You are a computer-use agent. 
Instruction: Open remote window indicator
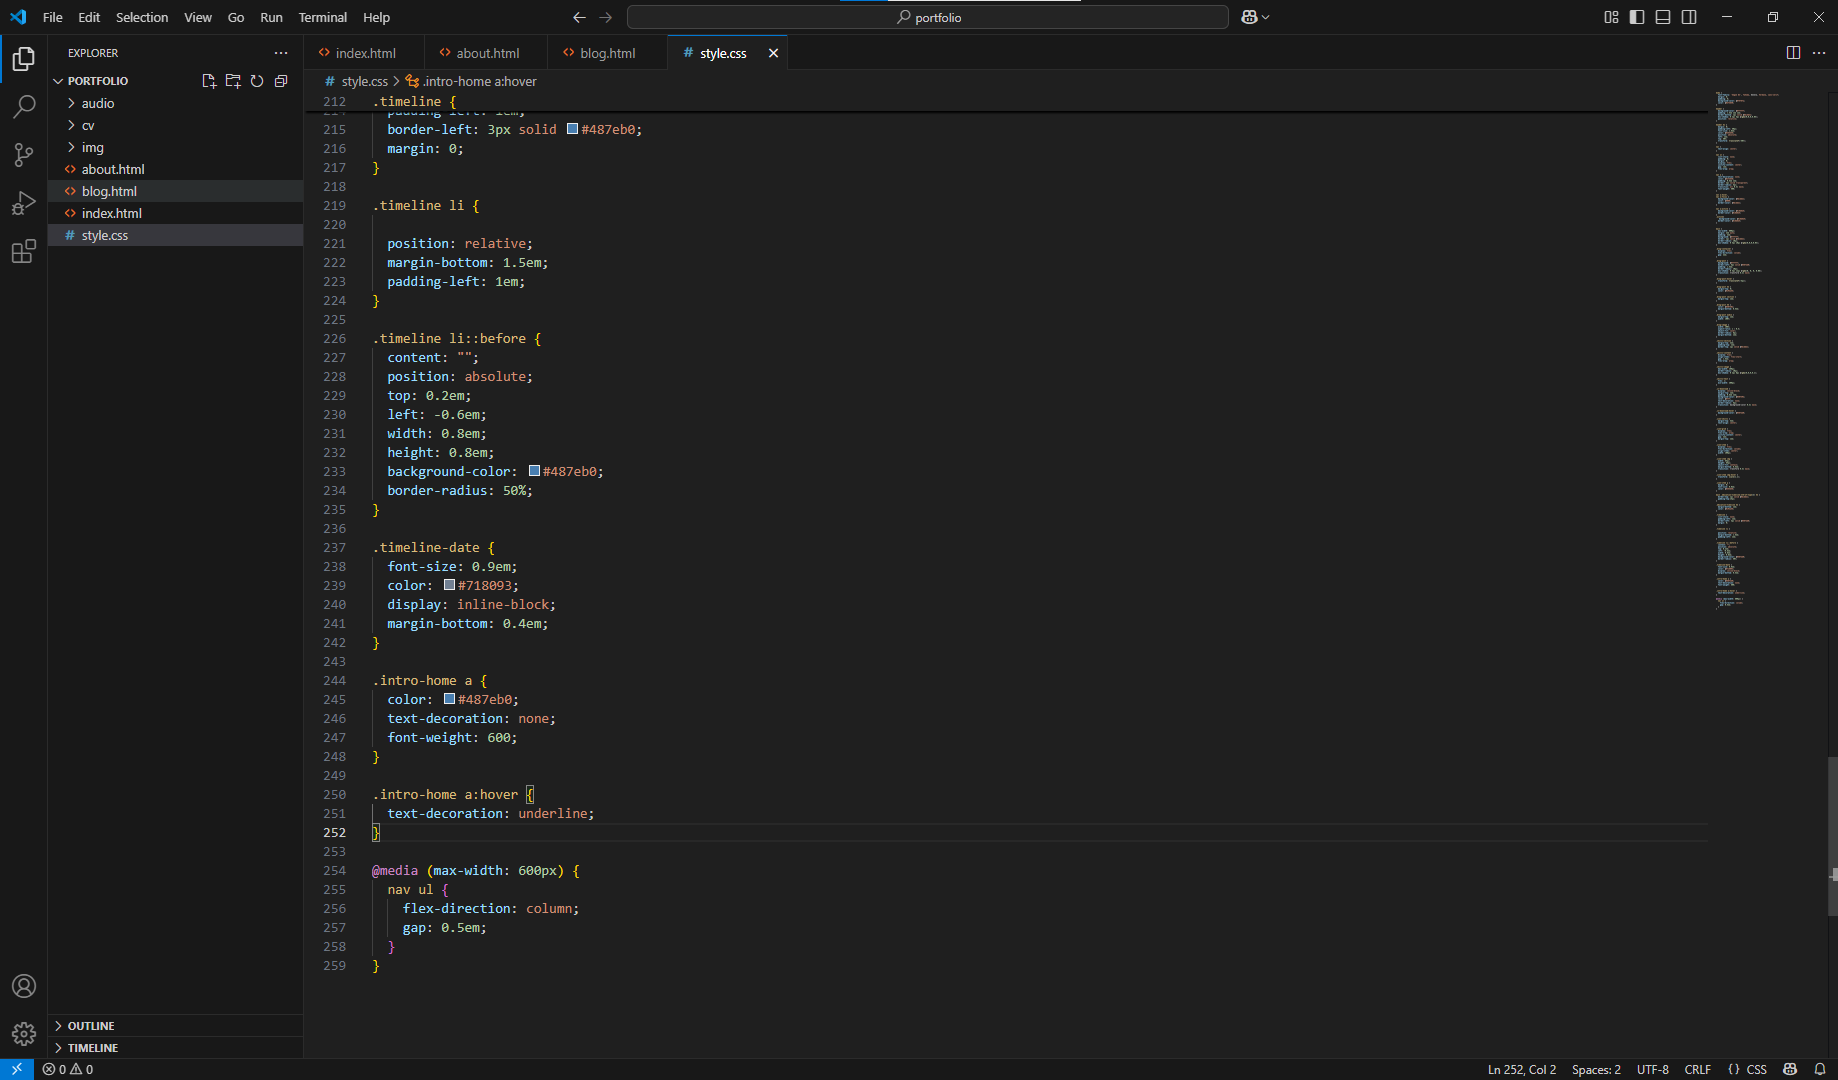tap(17, 1069)
